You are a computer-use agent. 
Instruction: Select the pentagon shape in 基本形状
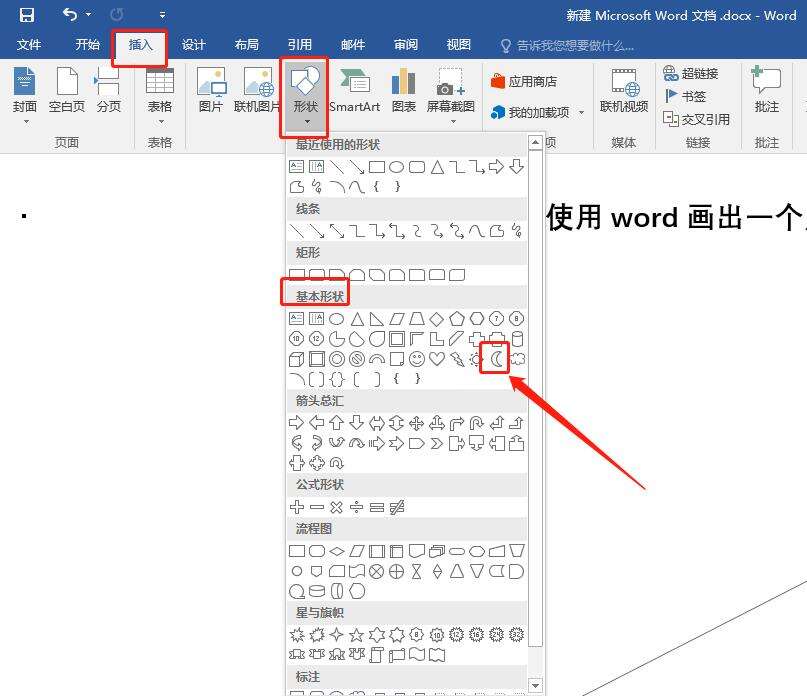pyautogui.click(x=457, y=319)
